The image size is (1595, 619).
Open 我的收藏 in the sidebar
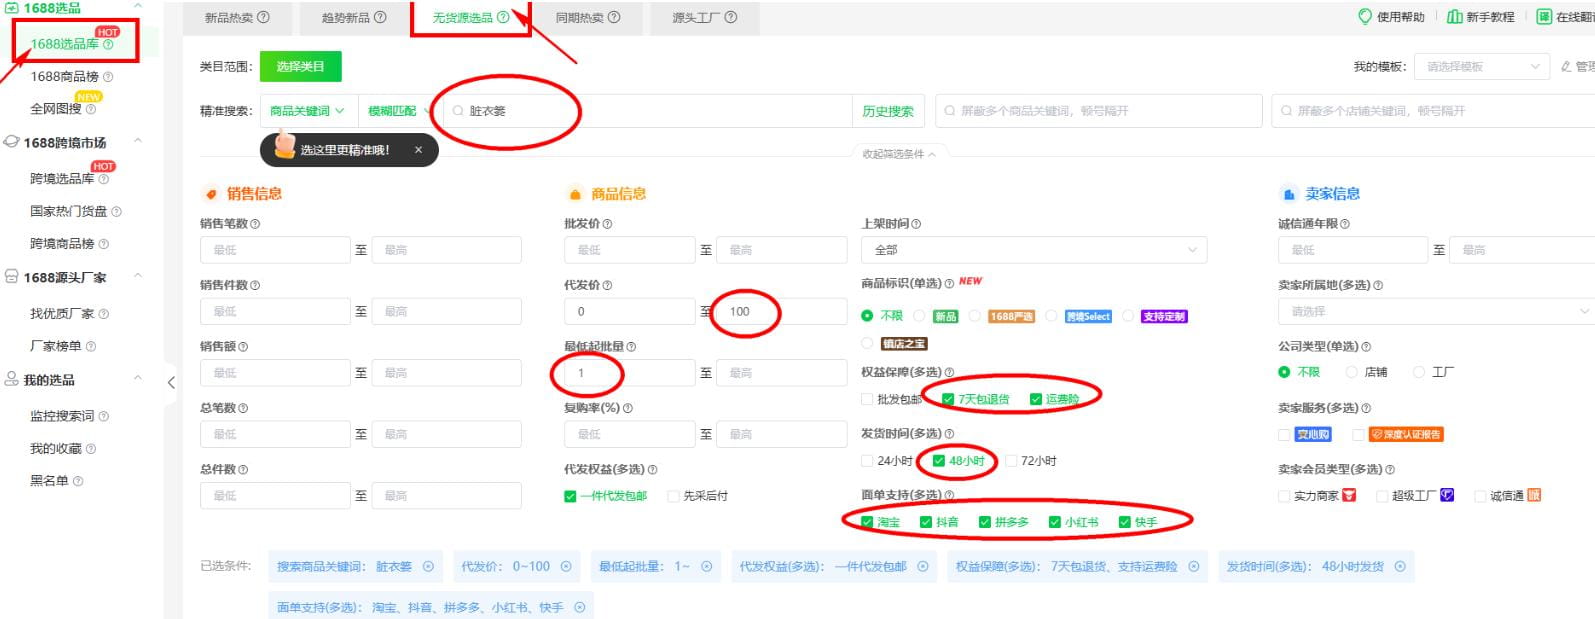56,449
